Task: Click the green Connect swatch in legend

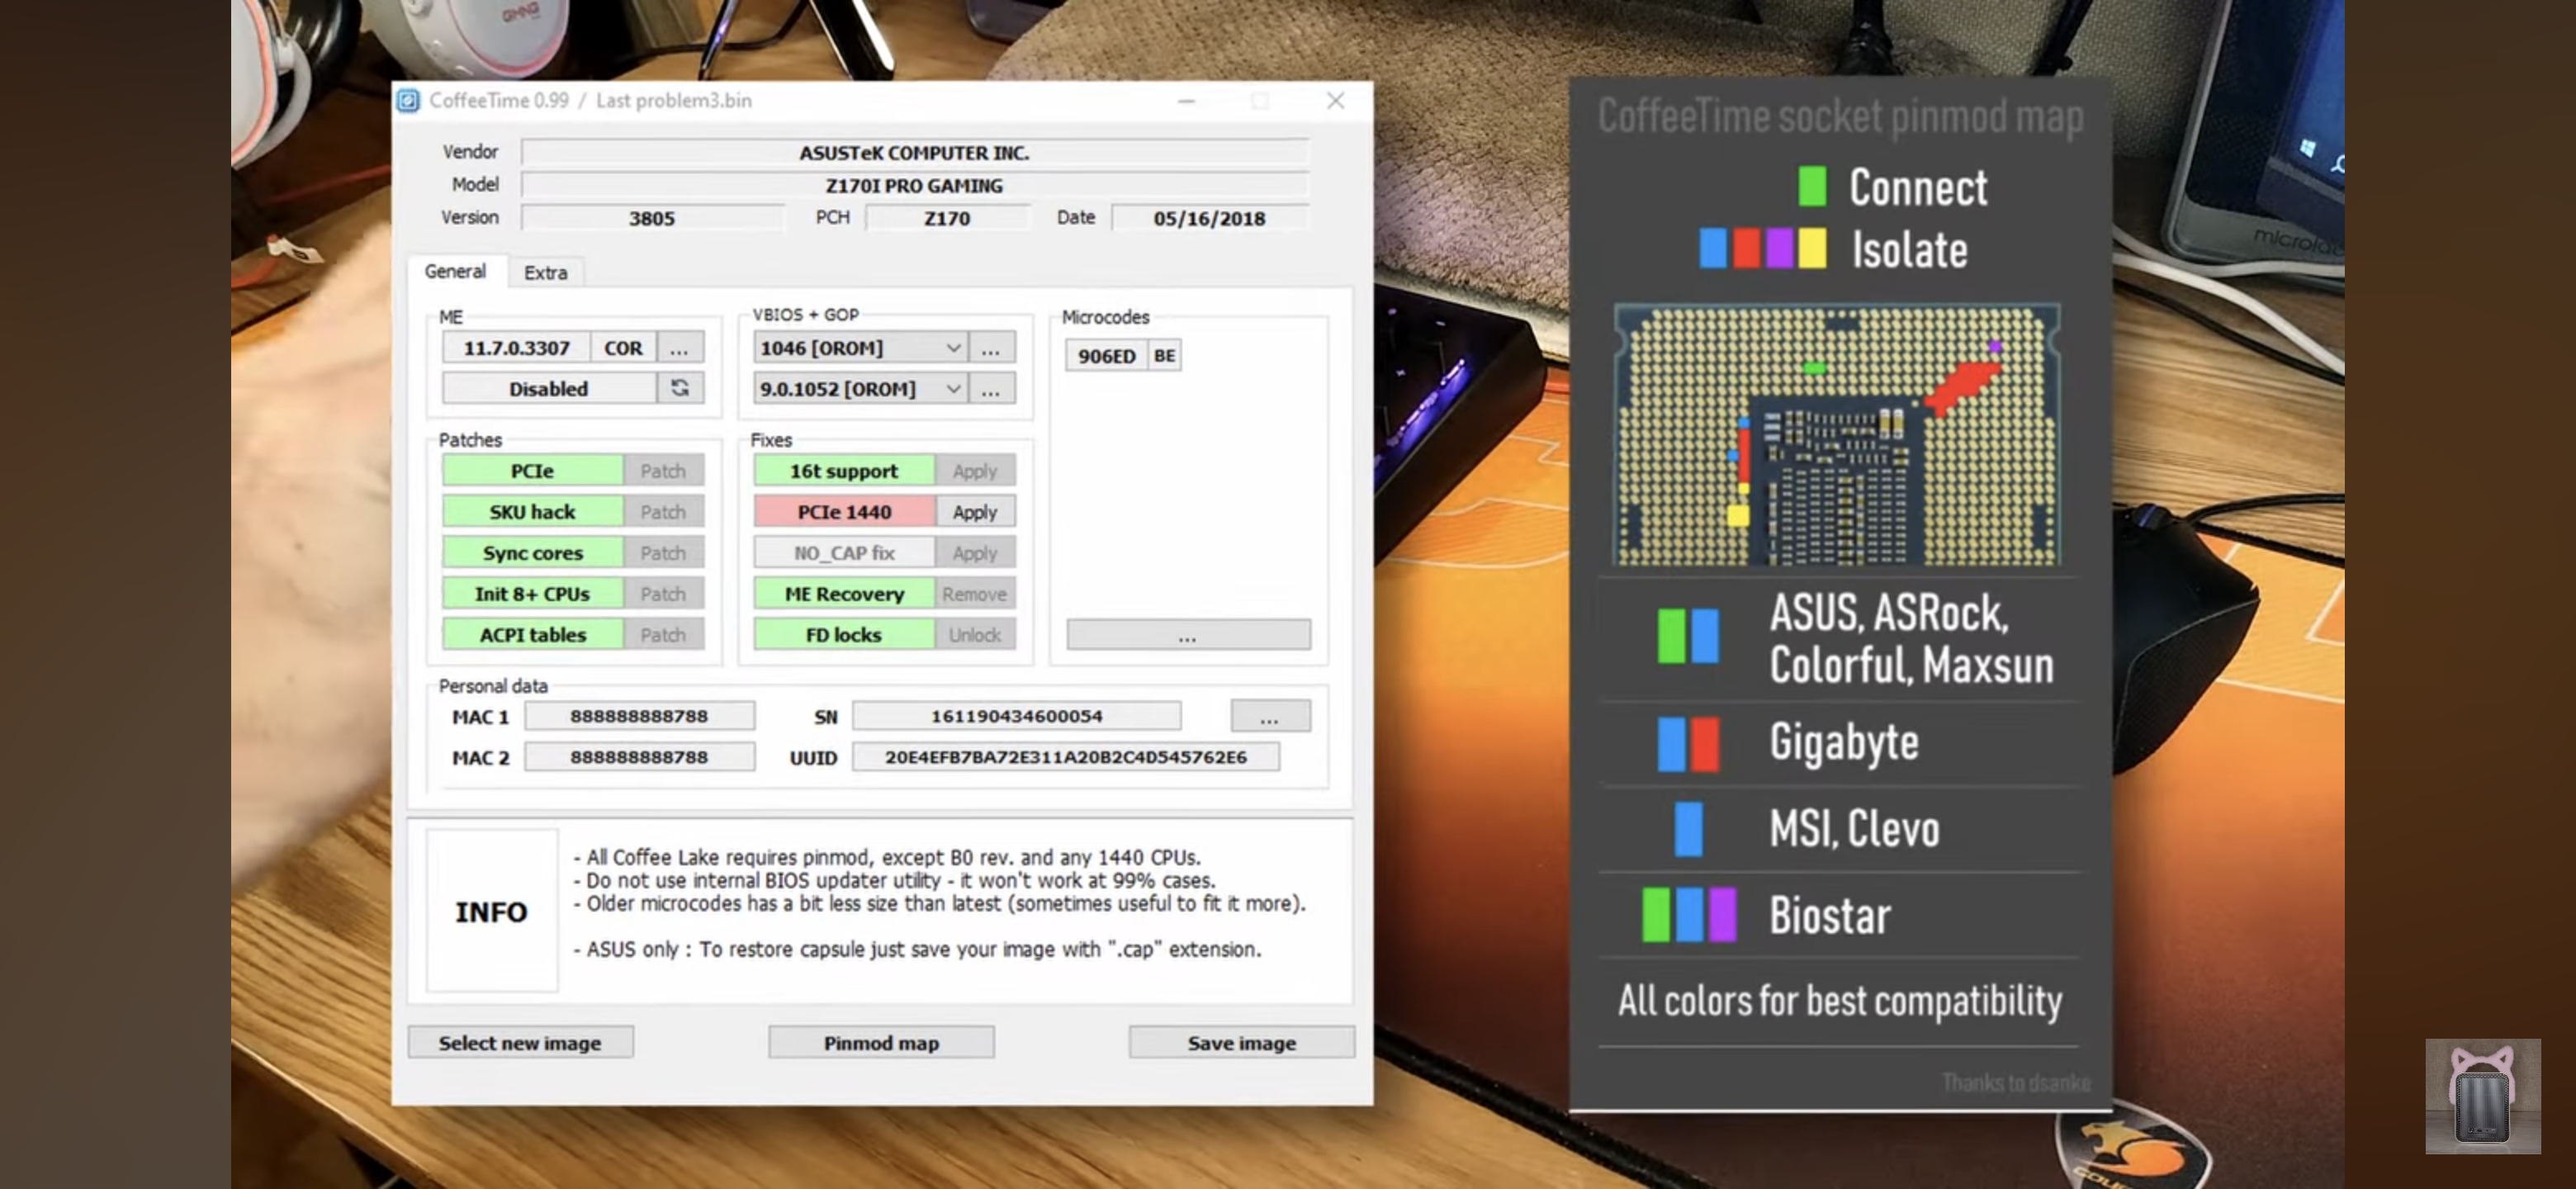Action: [1812, 186]
